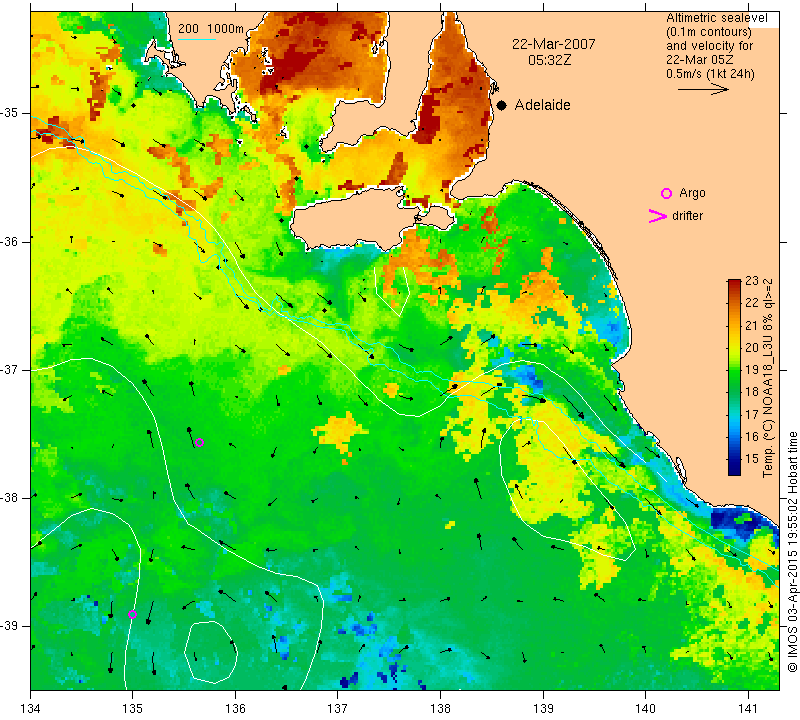The image size is (800, 720).
Task: Click the Argo legend label
Action: pos(692,193)
